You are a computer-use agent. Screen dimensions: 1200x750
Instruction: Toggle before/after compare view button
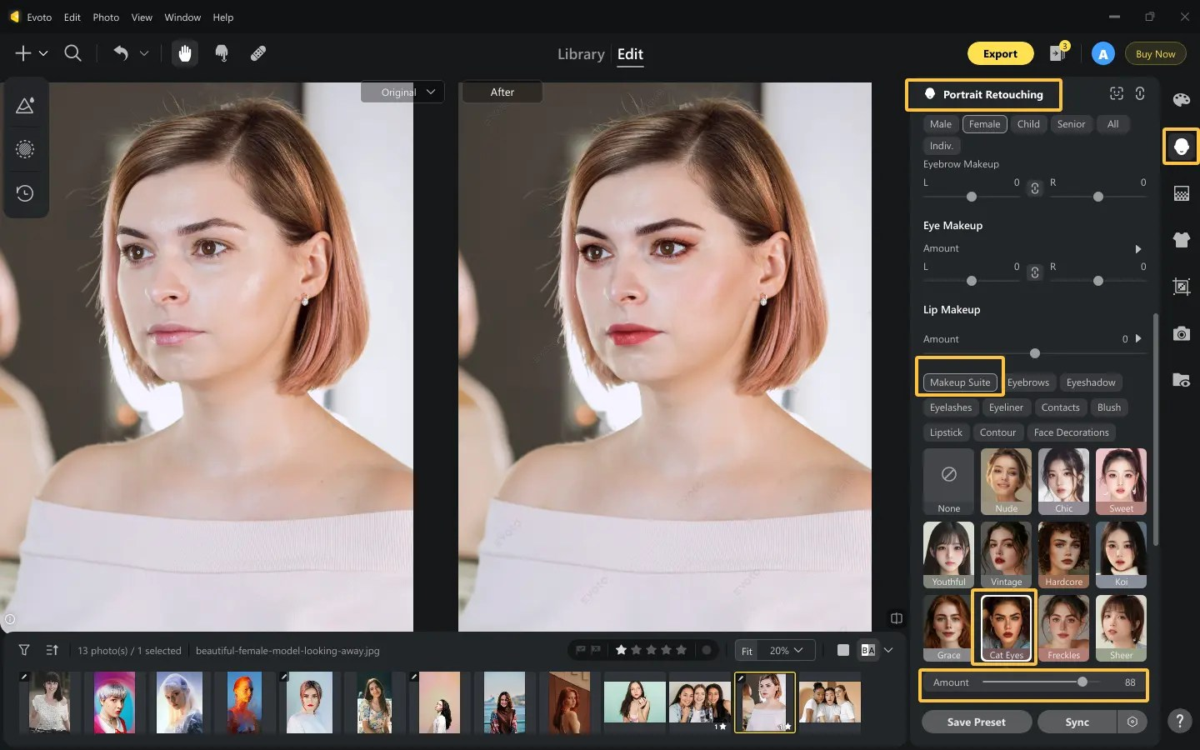pos(868,650)
